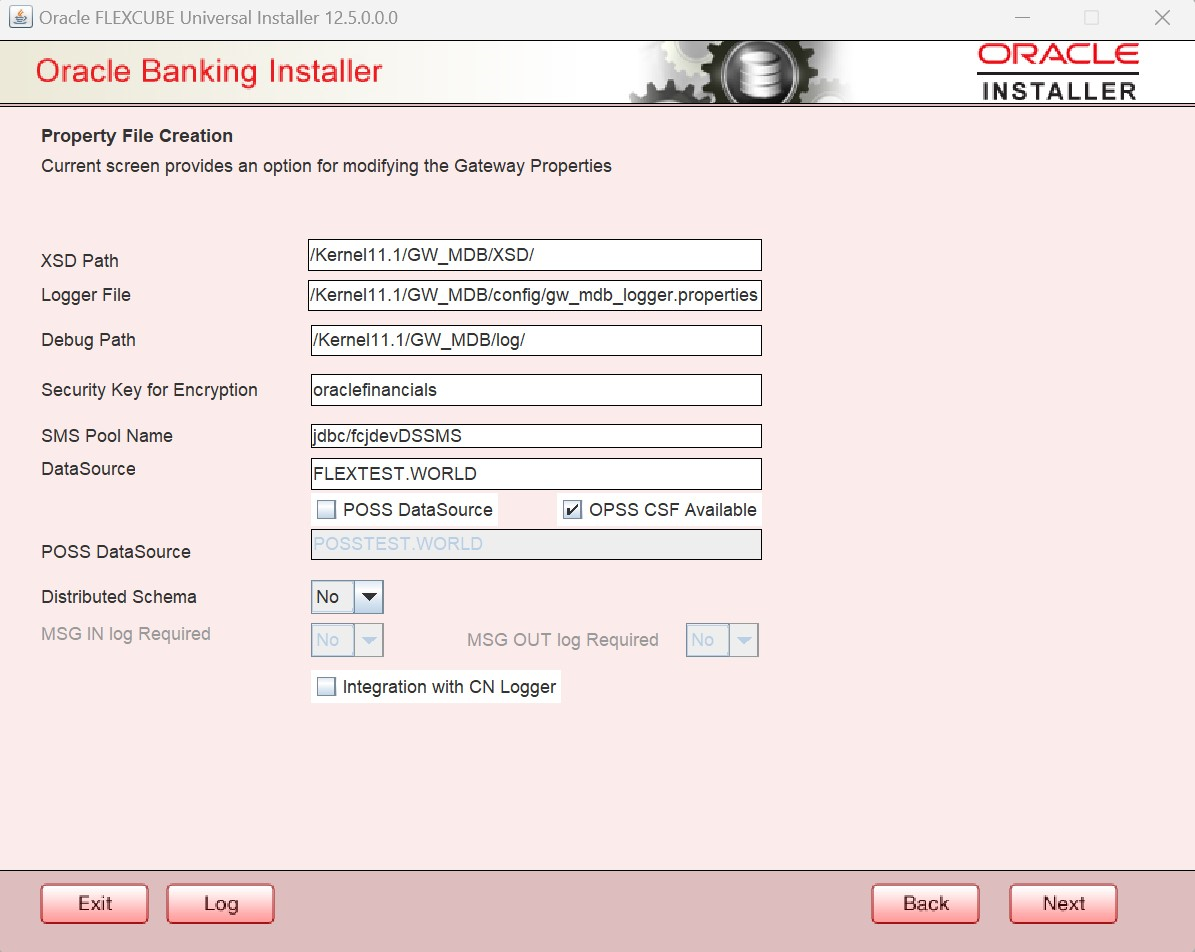The width and height of the screenshot is (1195, 952).
Task: Focus the Logger File text field
Action: click(535, 295)
